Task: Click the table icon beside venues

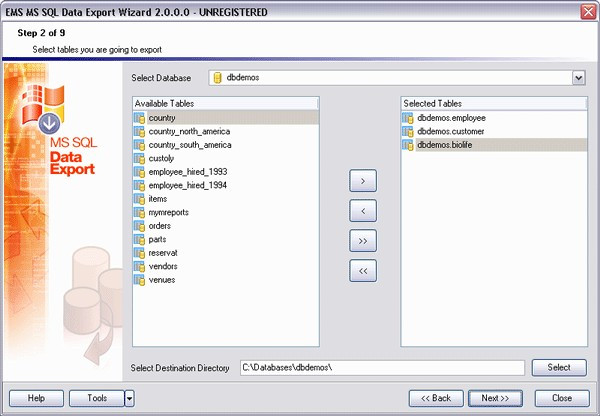Action: (140, 280)
